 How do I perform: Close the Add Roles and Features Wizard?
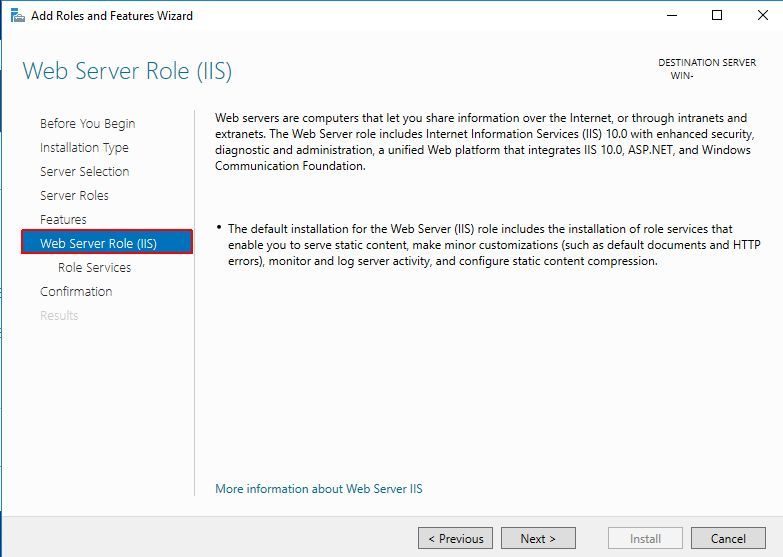pos(761,16)
